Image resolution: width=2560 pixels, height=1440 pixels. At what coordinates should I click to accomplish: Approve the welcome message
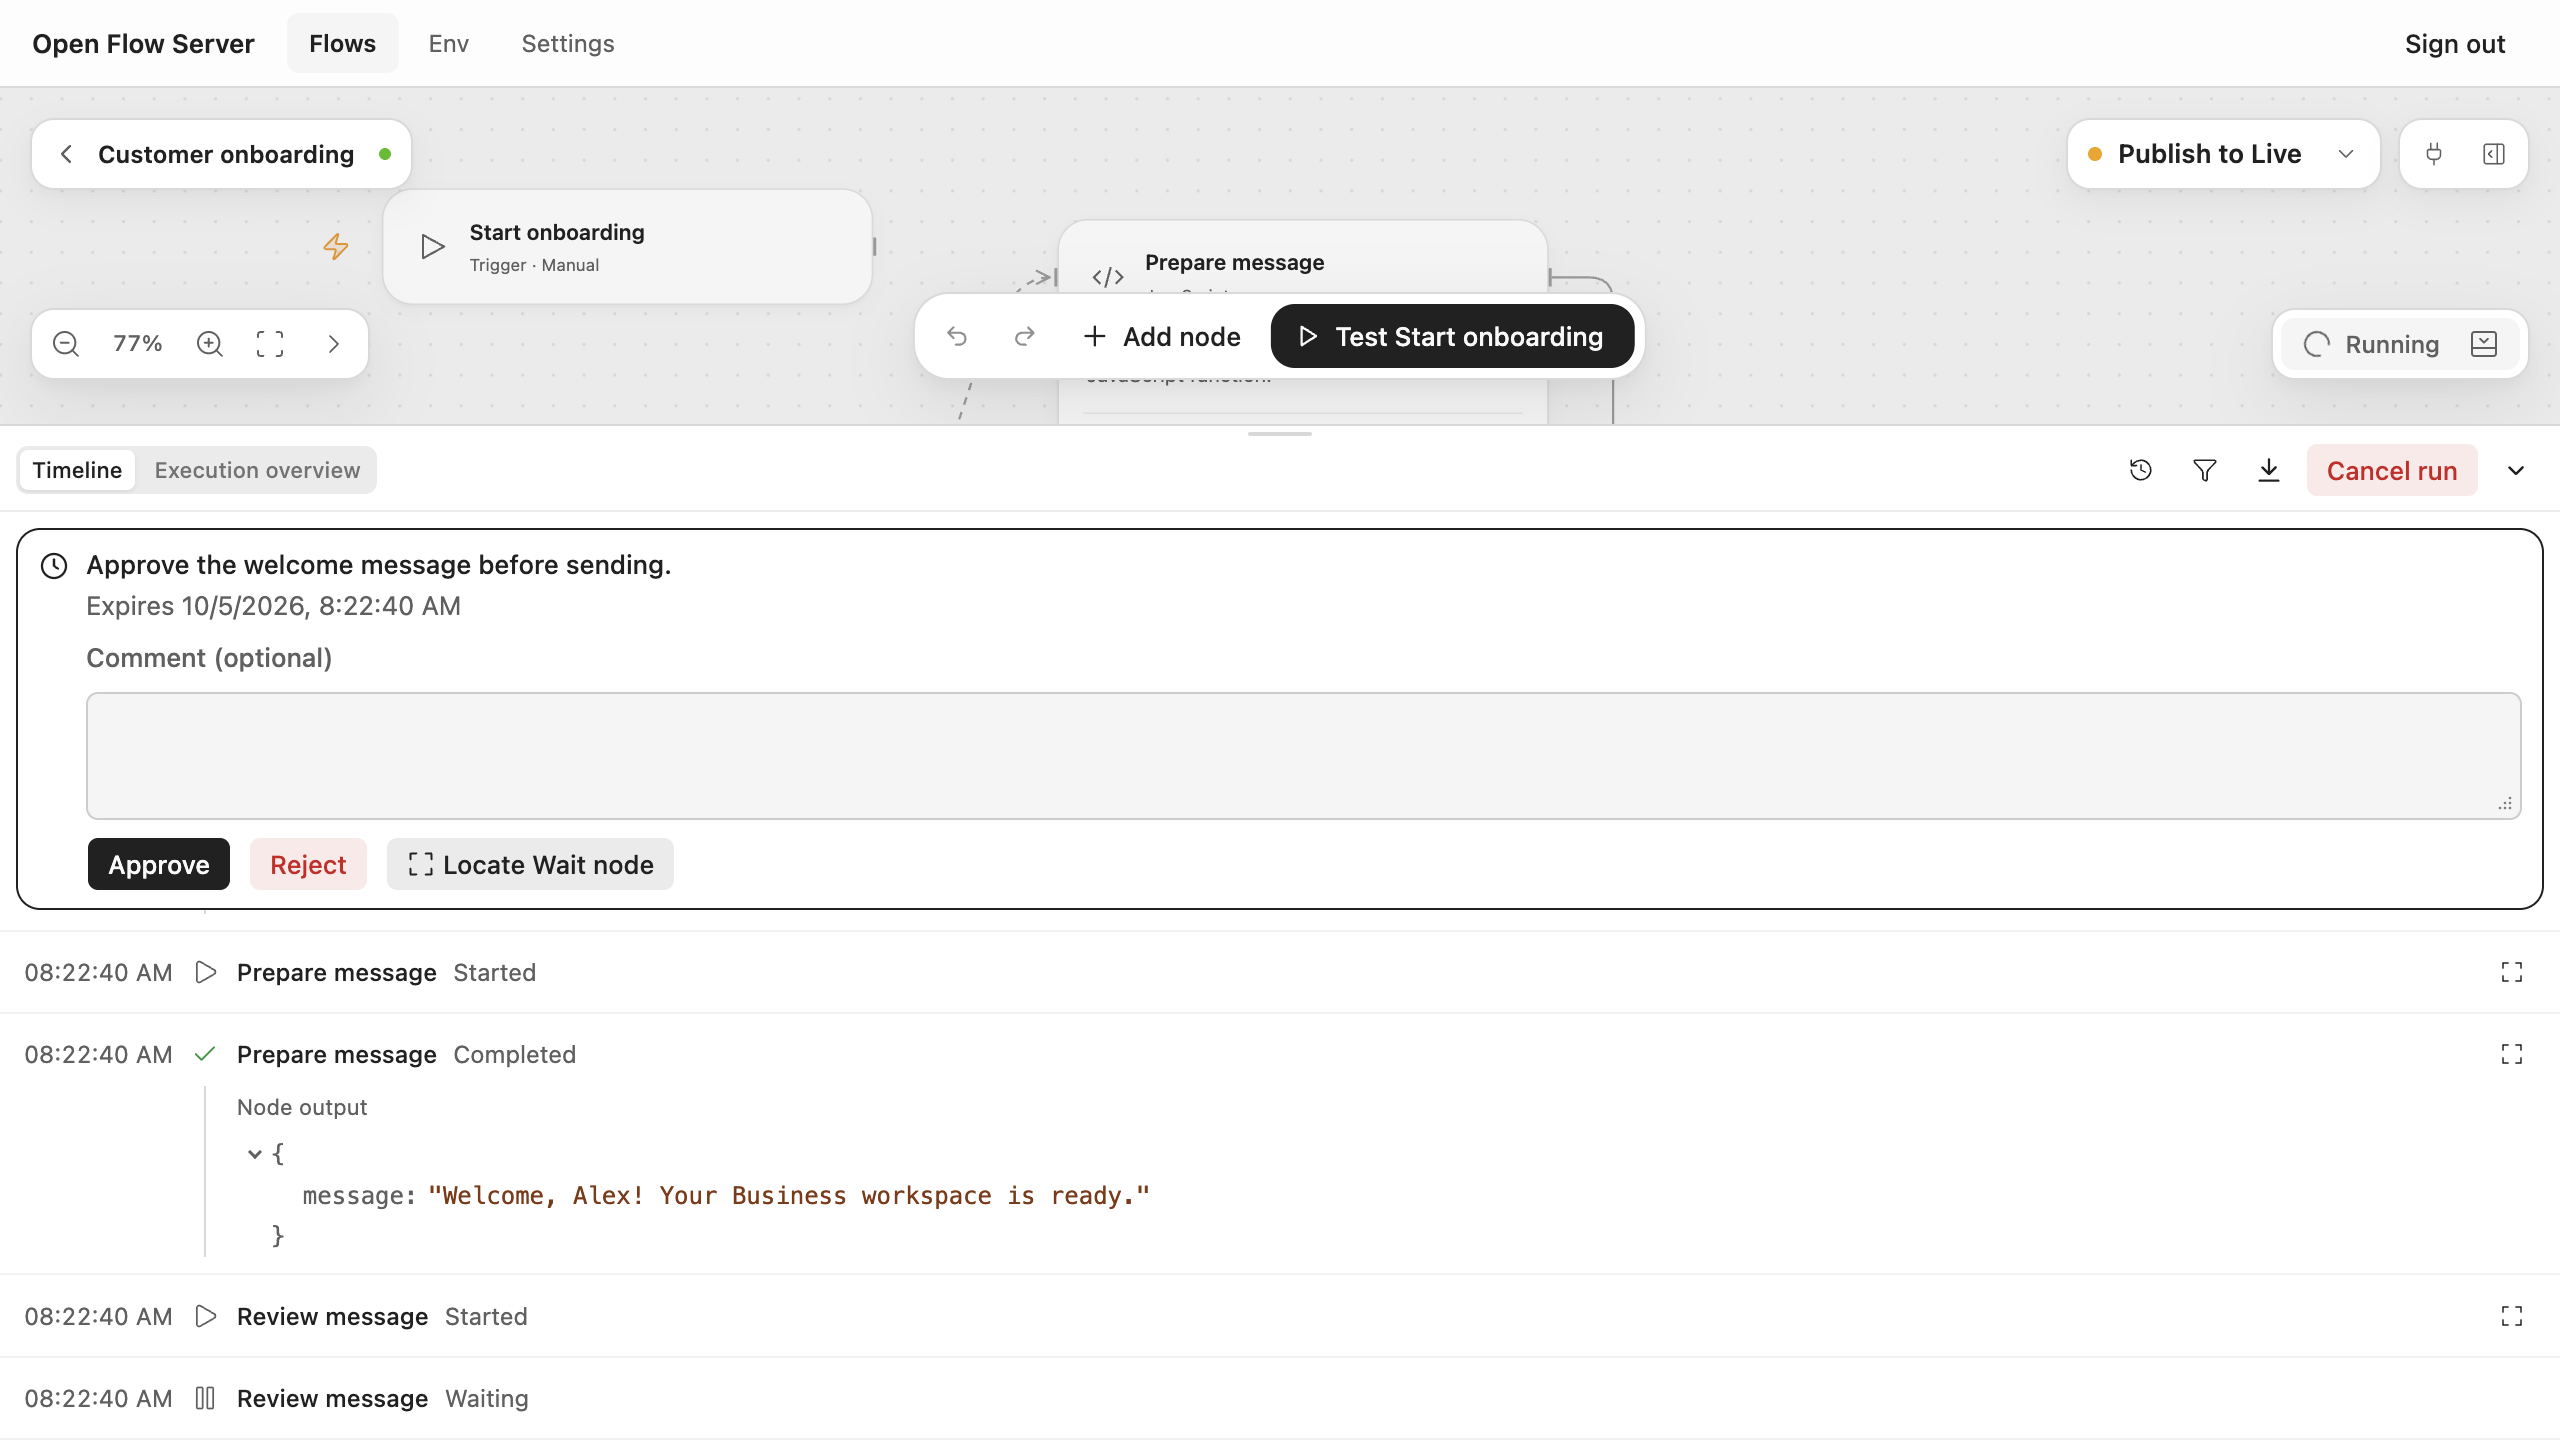159,864
